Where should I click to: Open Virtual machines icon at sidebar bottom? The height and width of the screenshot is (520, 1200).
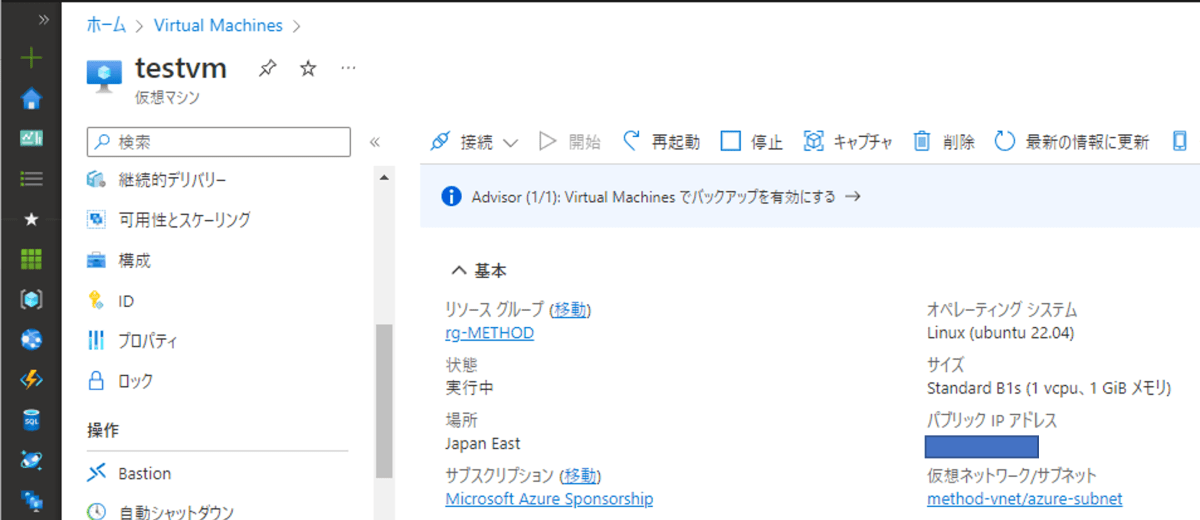pyautogui.click(x=32, y=499)
